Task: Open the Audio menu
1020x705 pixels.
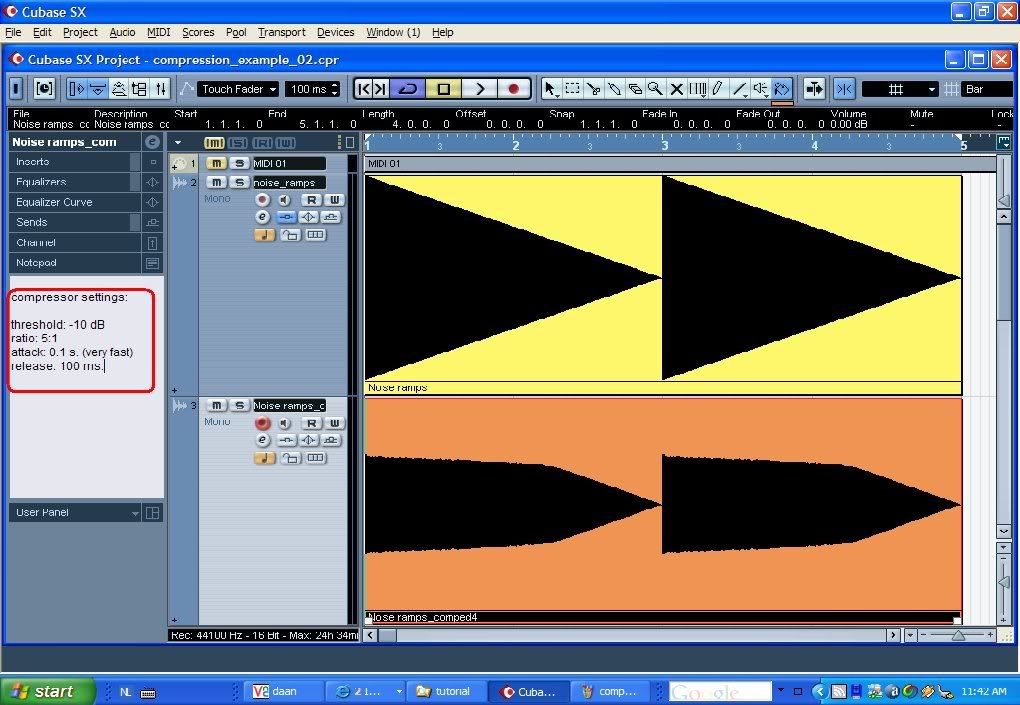Action: 122,32
